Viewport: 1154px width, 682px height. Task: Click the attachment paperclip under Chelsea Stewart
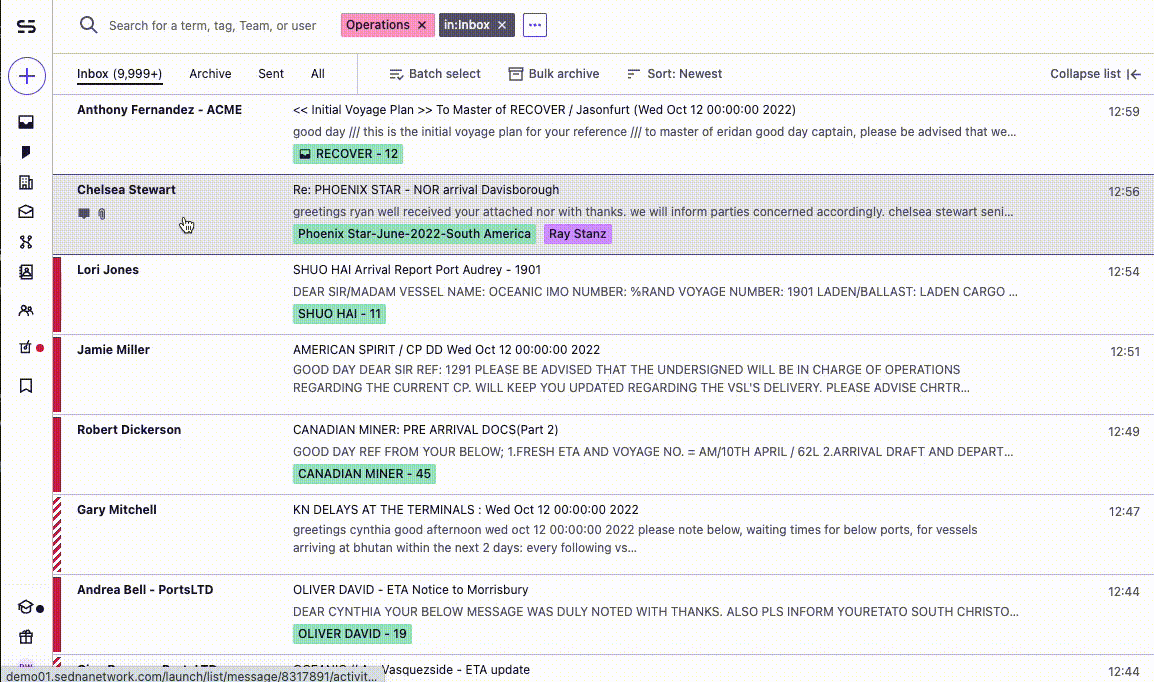tap(102, 213)
